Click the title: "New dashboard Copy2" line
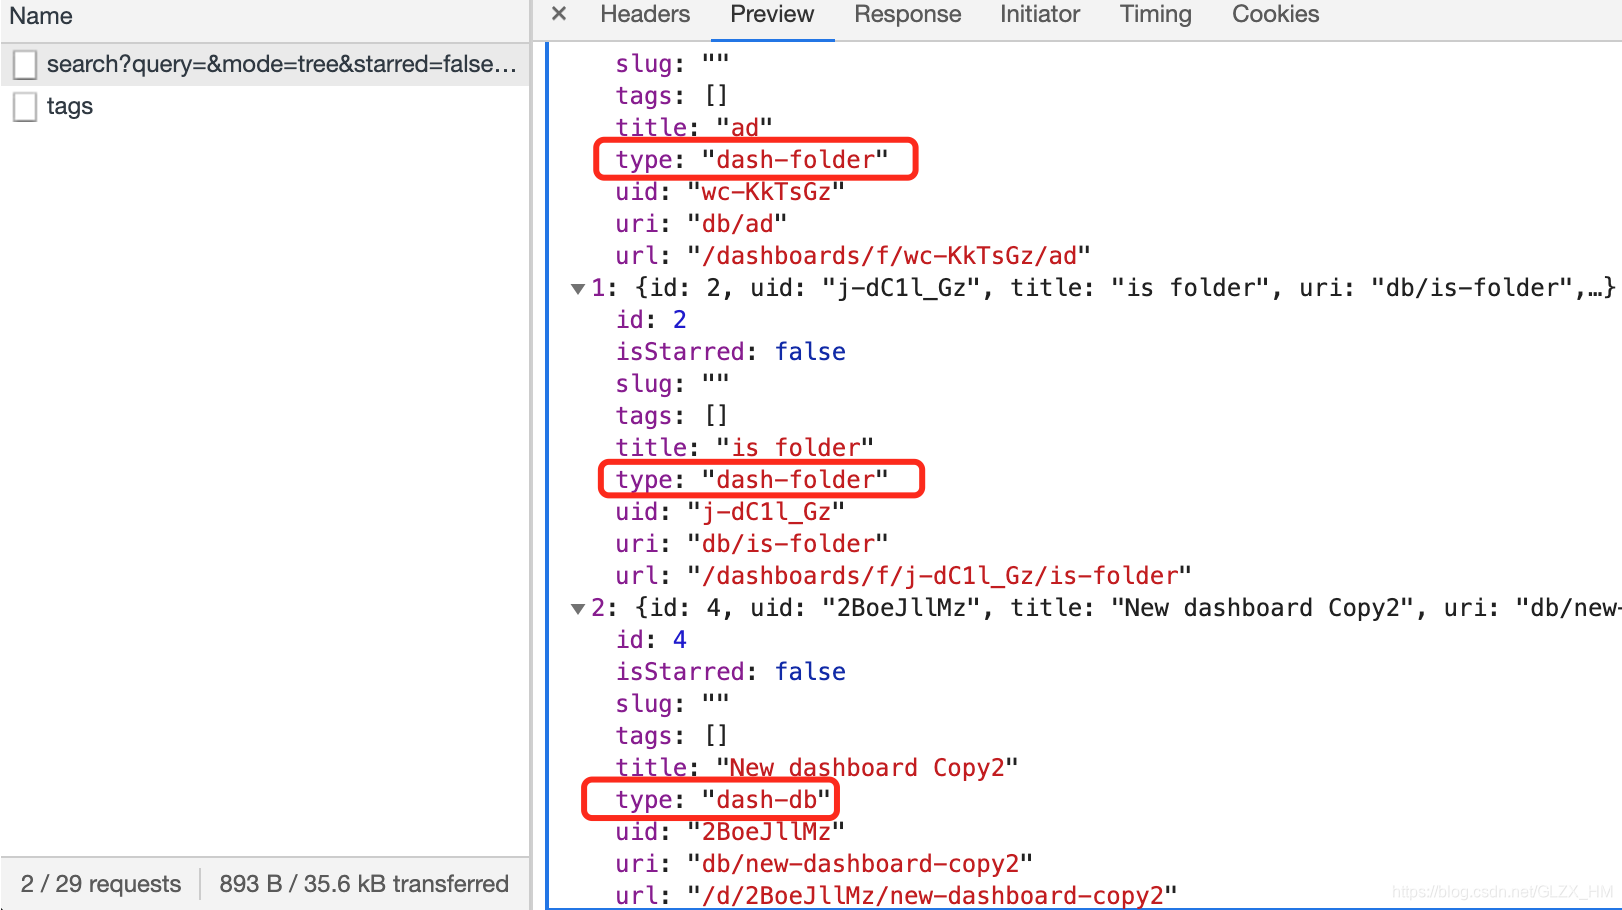This screenshot has height=910, width=1622. pyautogui.click(x=817, y=768)
